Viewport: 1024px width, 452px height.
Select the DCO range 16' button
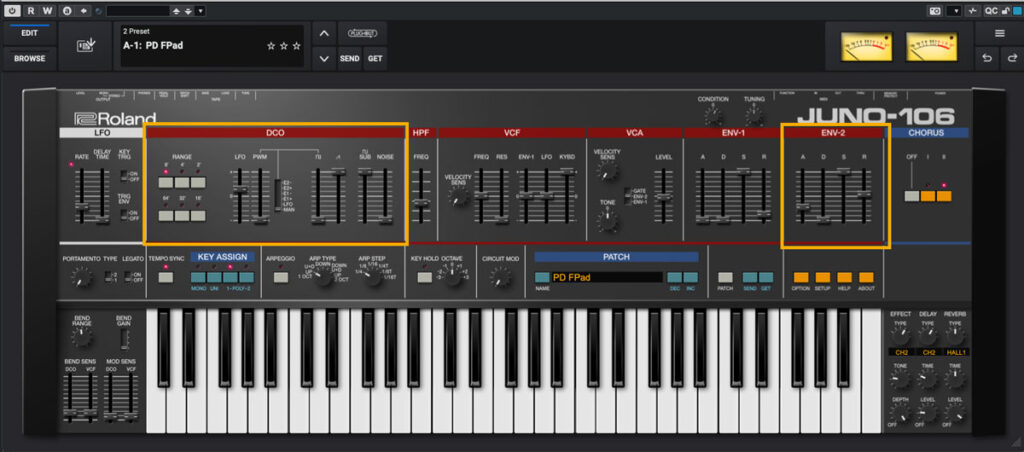click(198, 216)
